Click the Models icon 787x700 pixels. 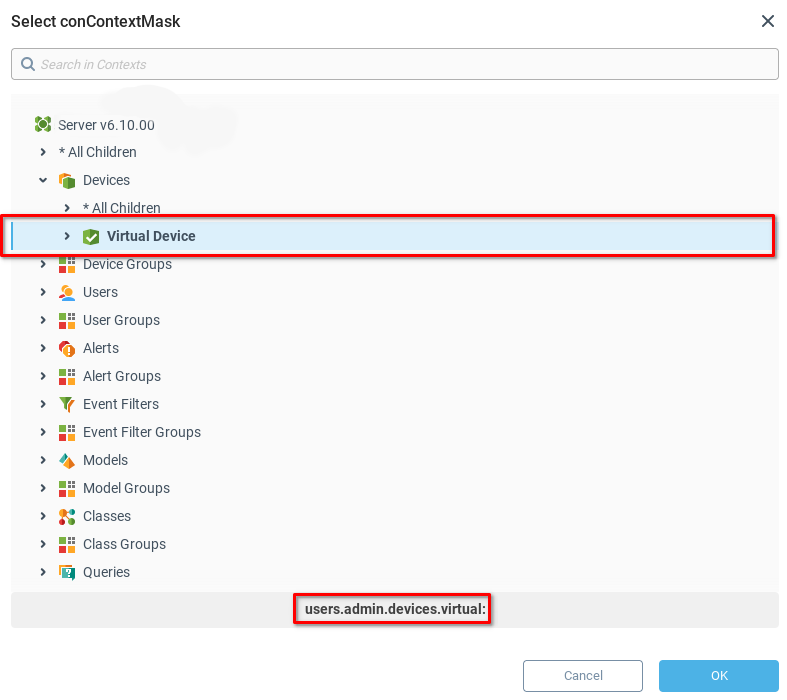(x=67, y=460)
